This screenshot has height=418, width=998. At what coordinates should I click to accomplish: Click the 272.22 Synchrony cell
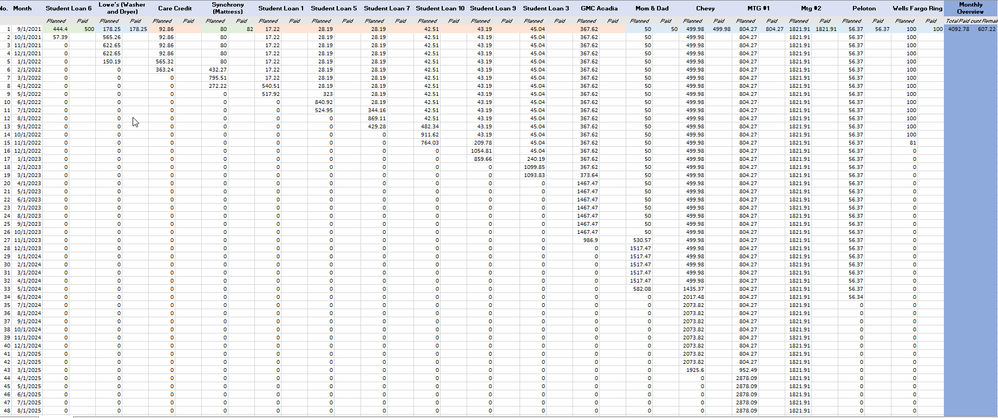click(215, 85)
